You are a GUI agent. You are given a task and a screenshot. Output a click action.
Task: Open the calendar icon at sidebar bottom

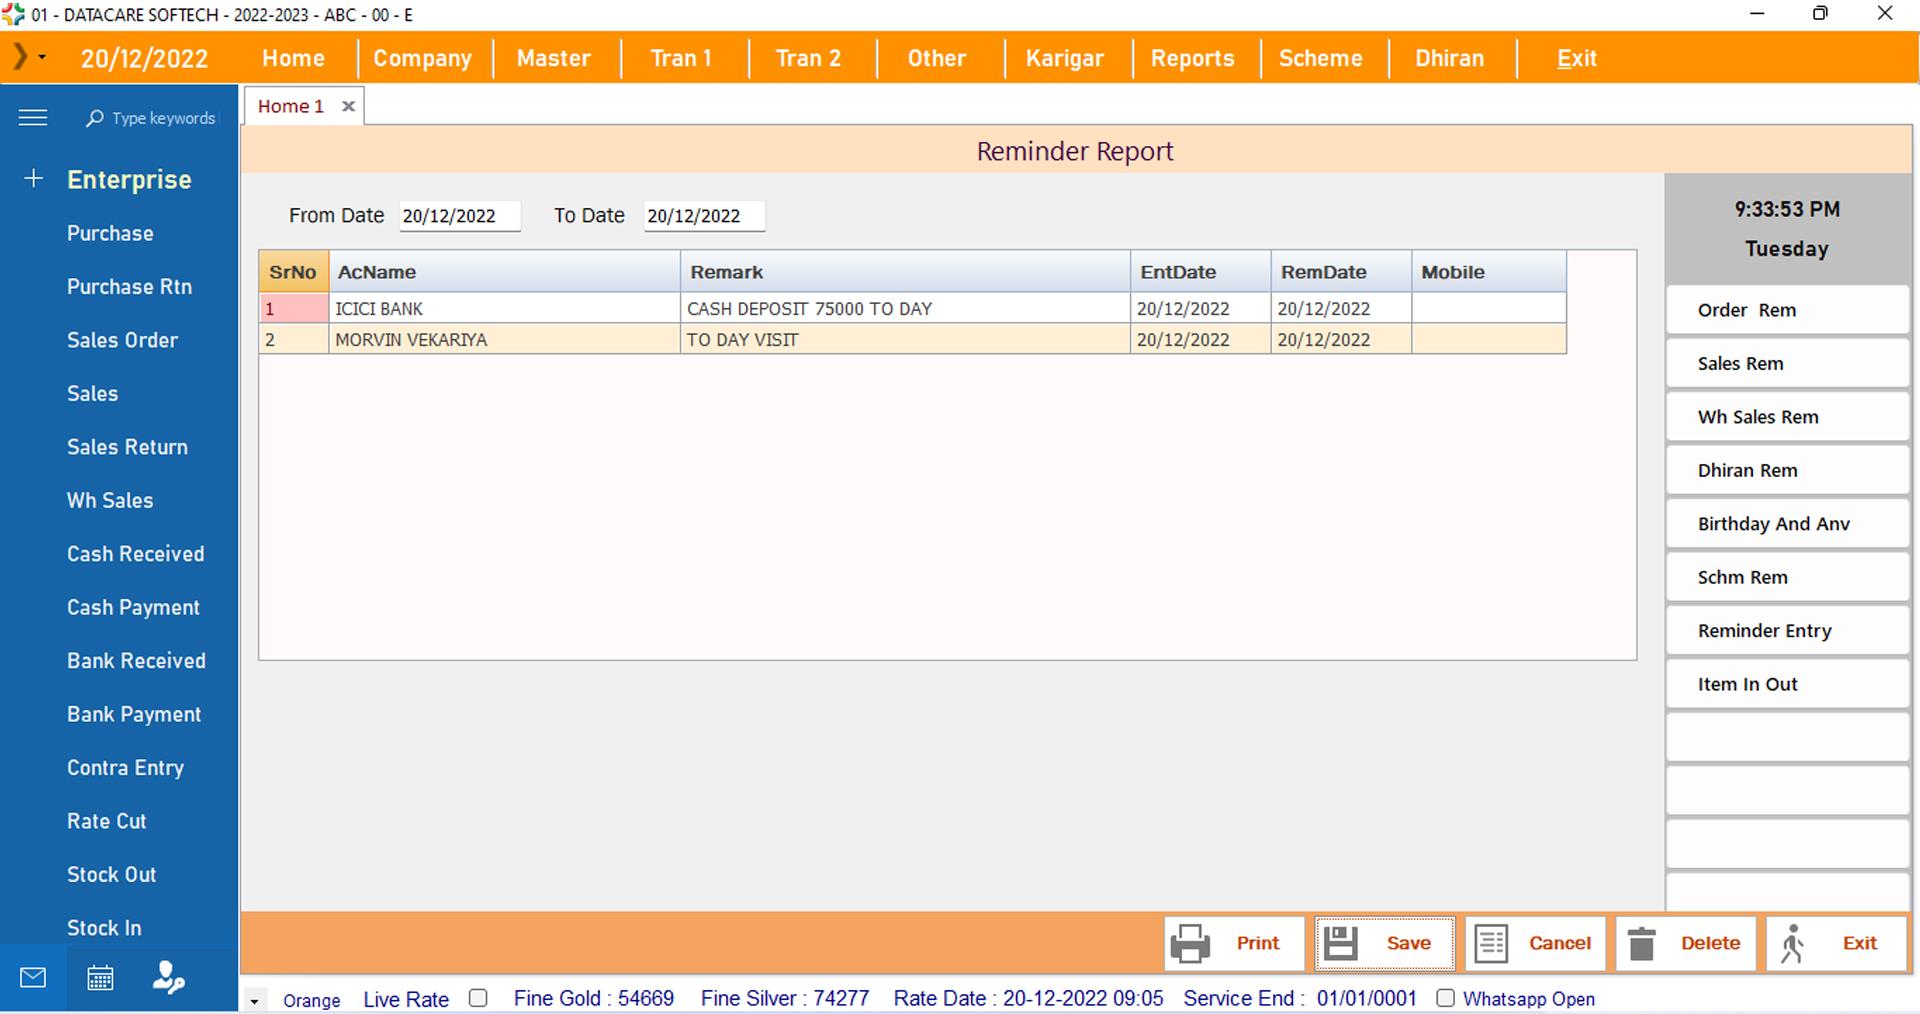coord(100,978)
